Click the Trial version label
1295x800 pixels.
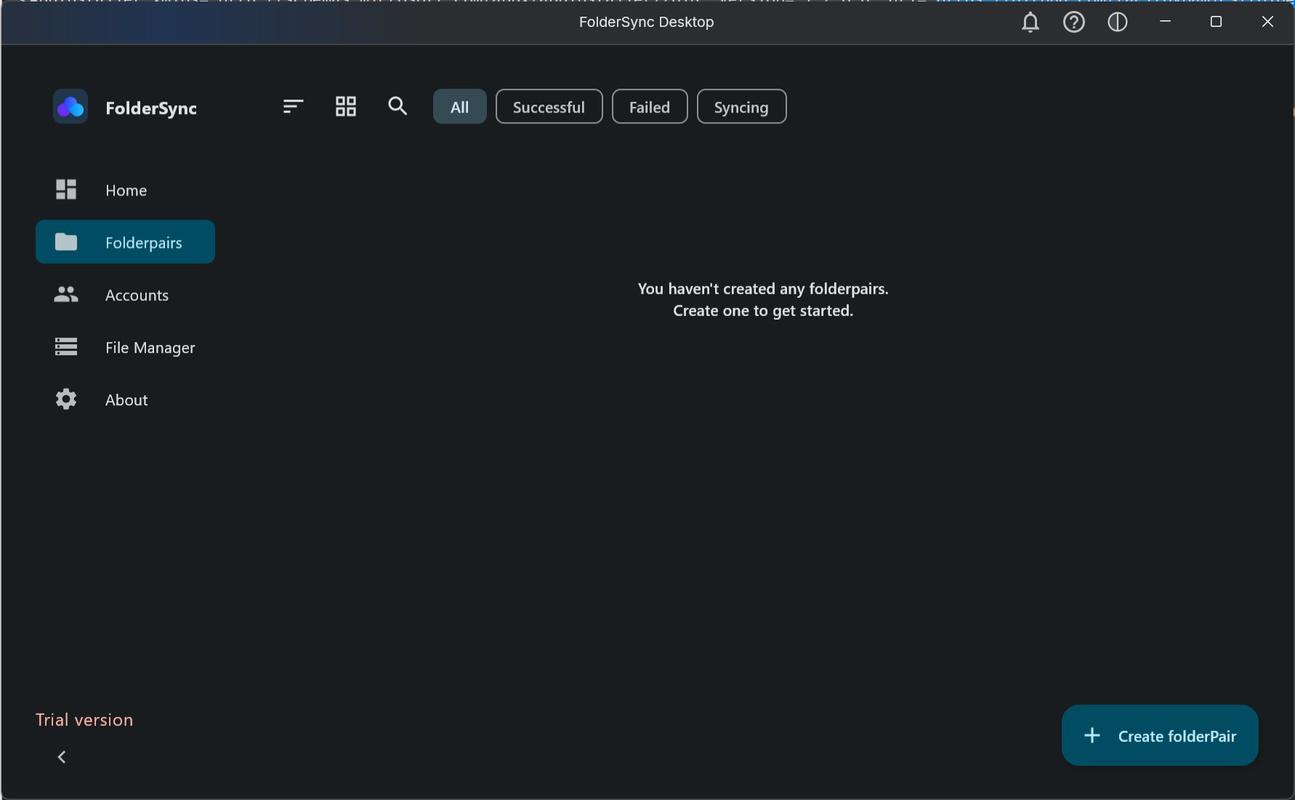(84, 720)
